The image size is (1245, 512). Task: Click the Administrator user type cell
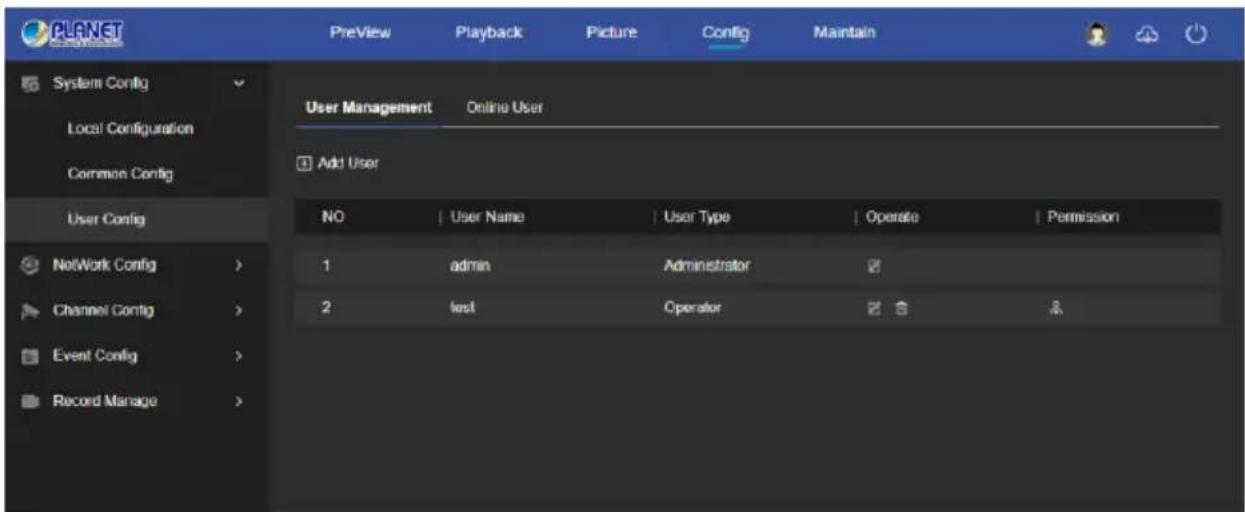(706, 267)
